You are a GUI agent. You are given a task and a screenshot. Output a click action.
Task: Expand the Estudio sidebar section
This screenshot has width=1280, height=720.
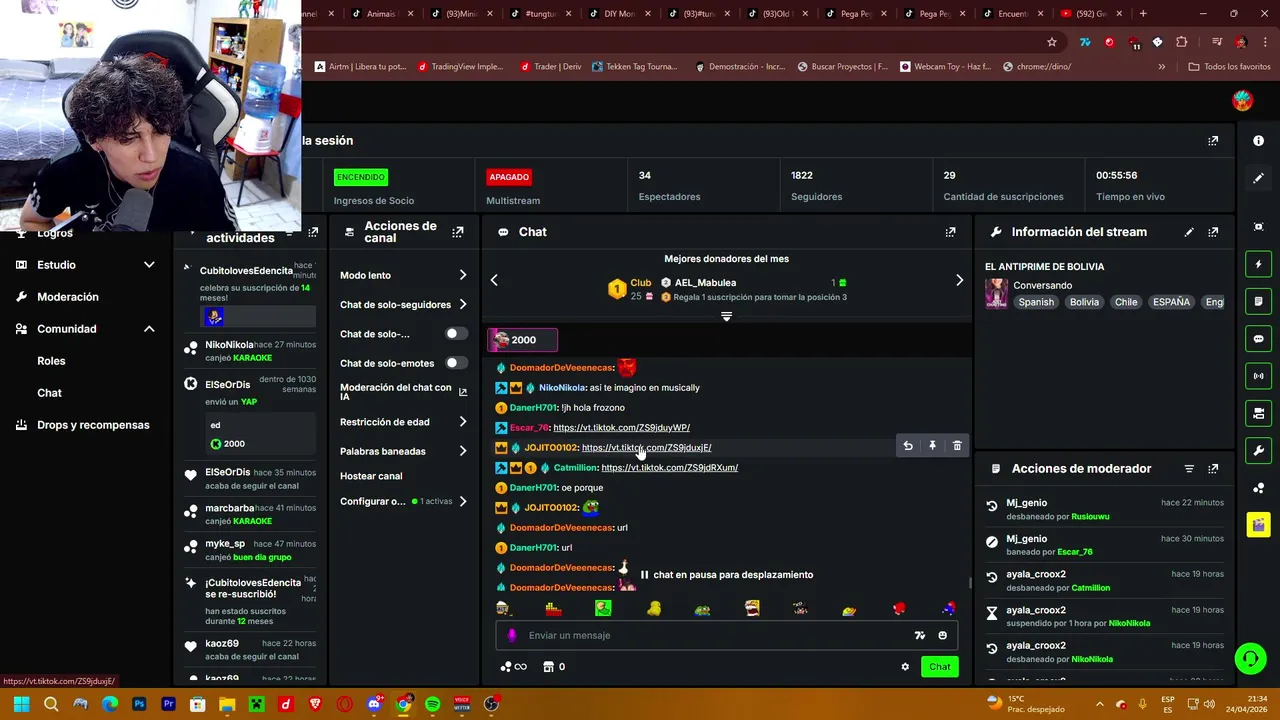click(149, 265)
